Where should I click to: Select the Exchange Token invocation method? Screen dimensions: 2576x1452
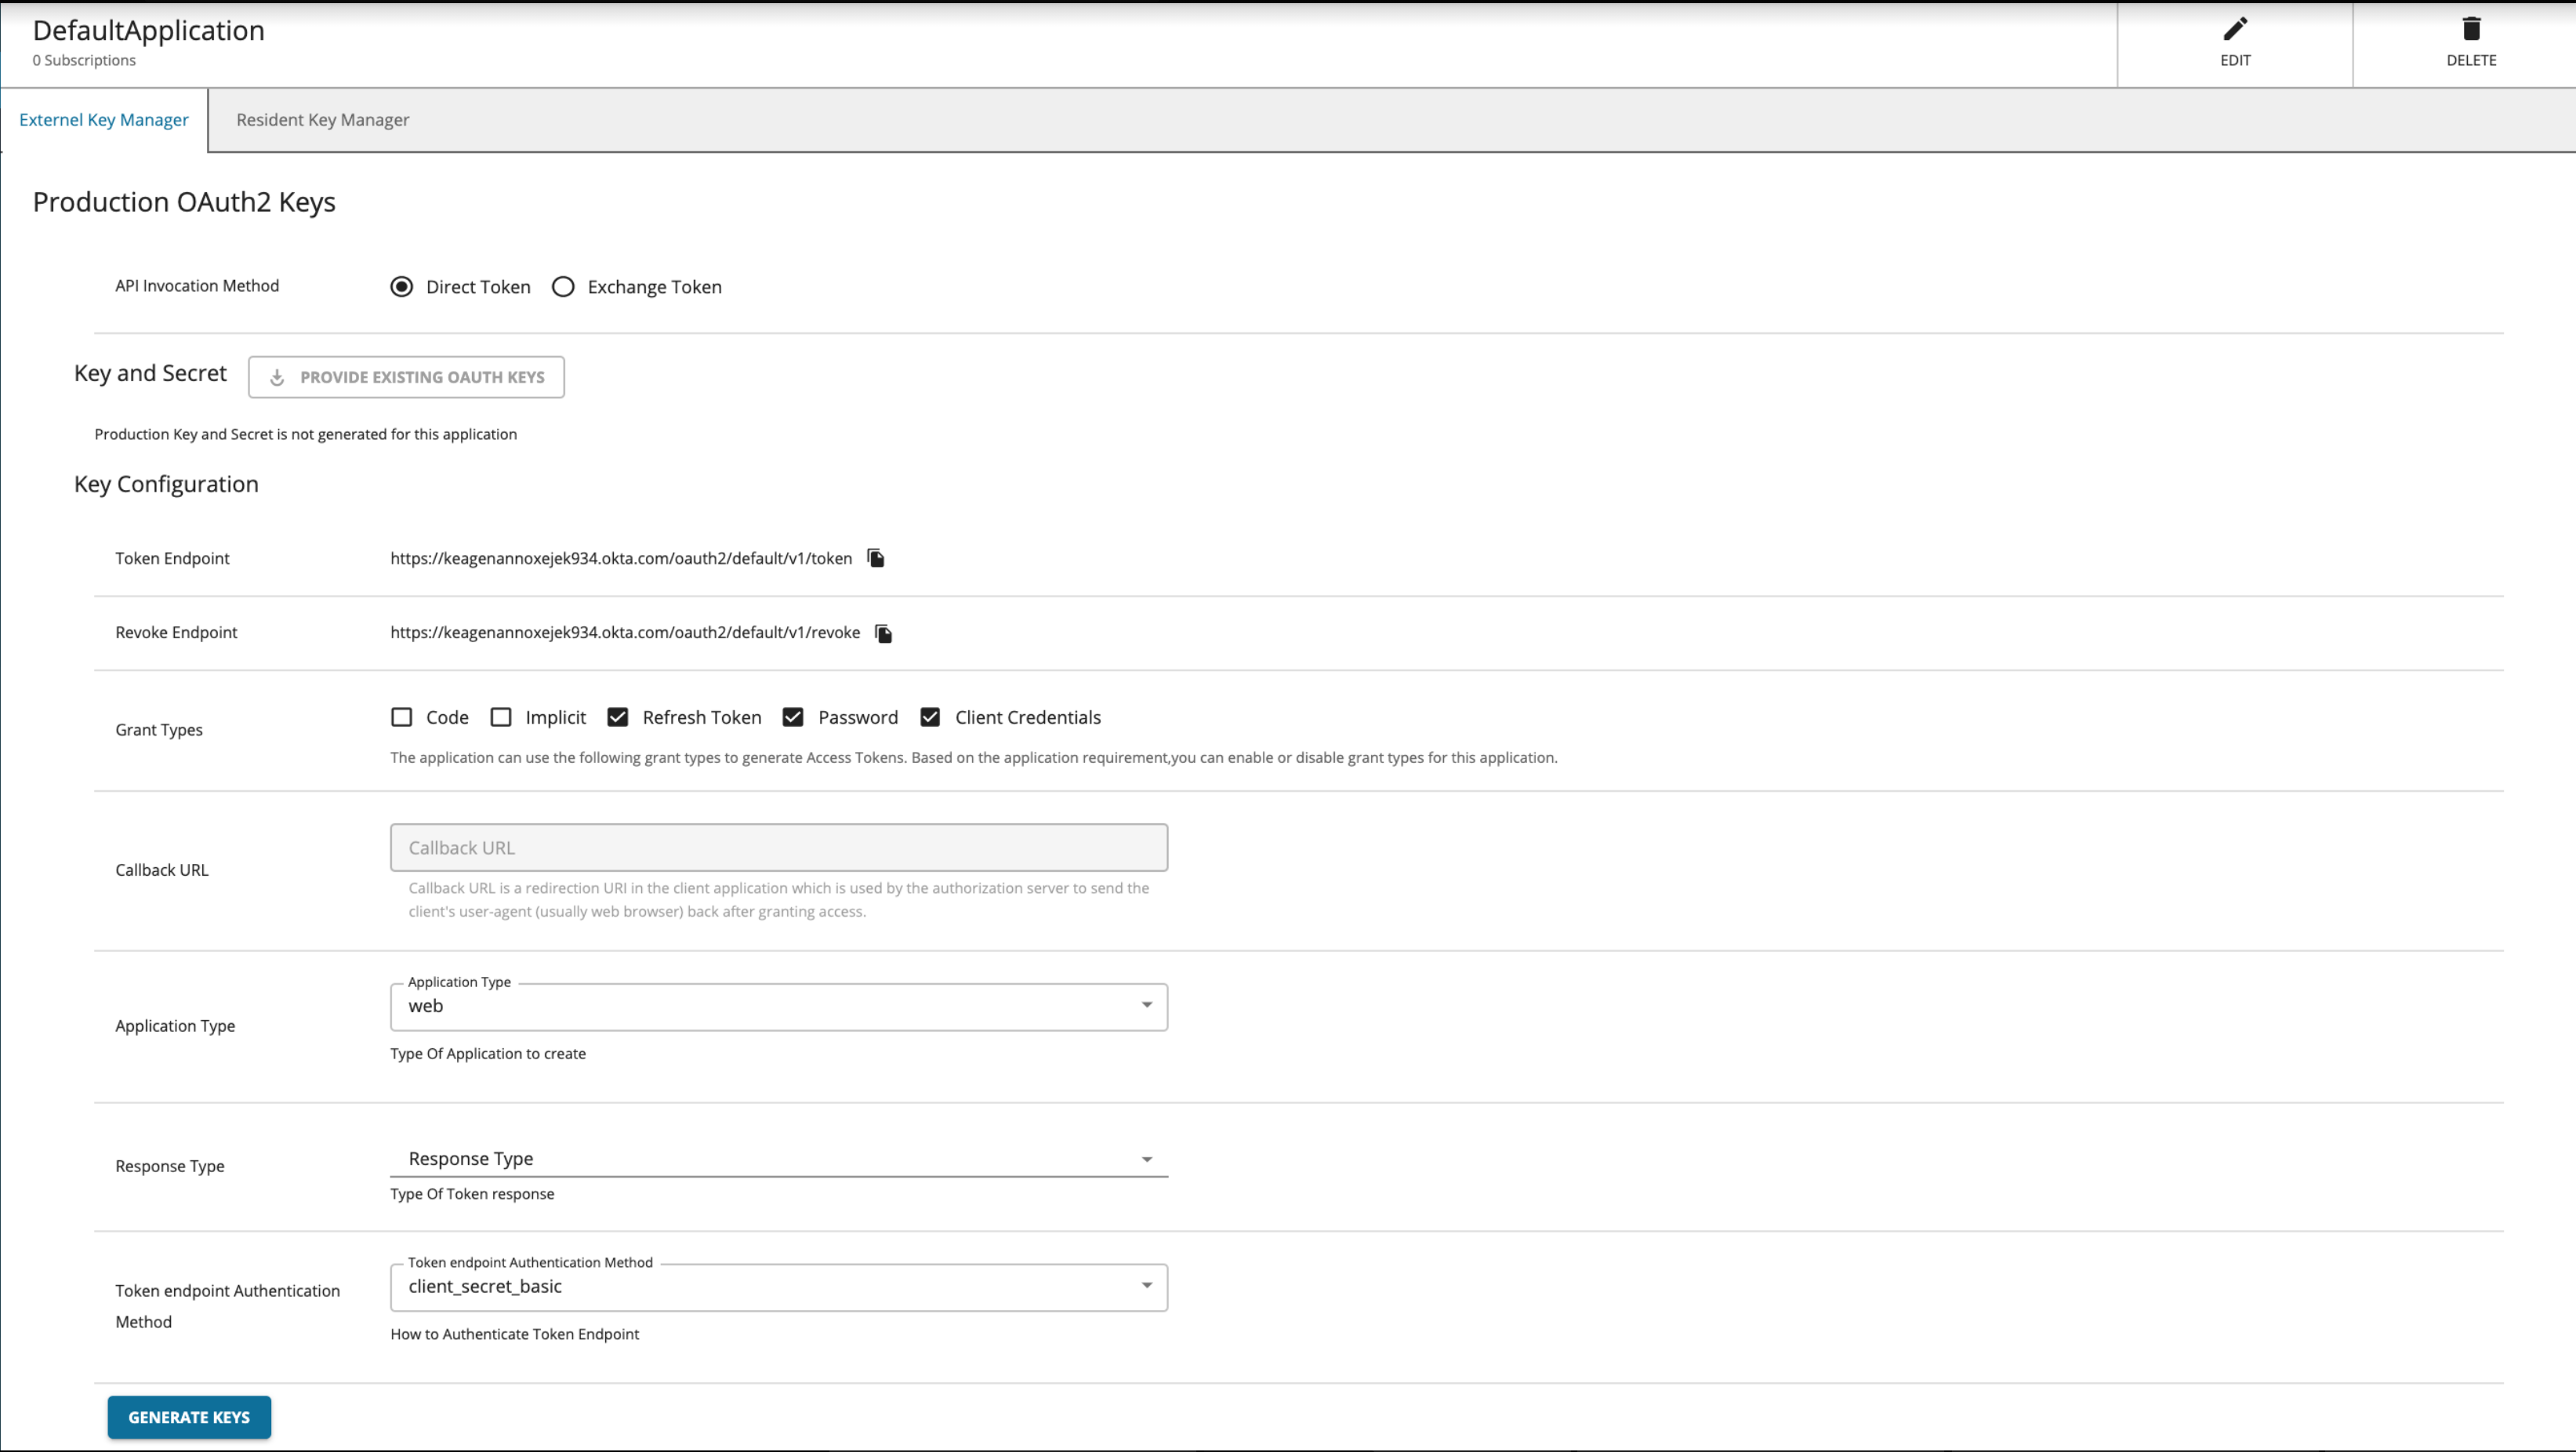[x=563, y=287]
